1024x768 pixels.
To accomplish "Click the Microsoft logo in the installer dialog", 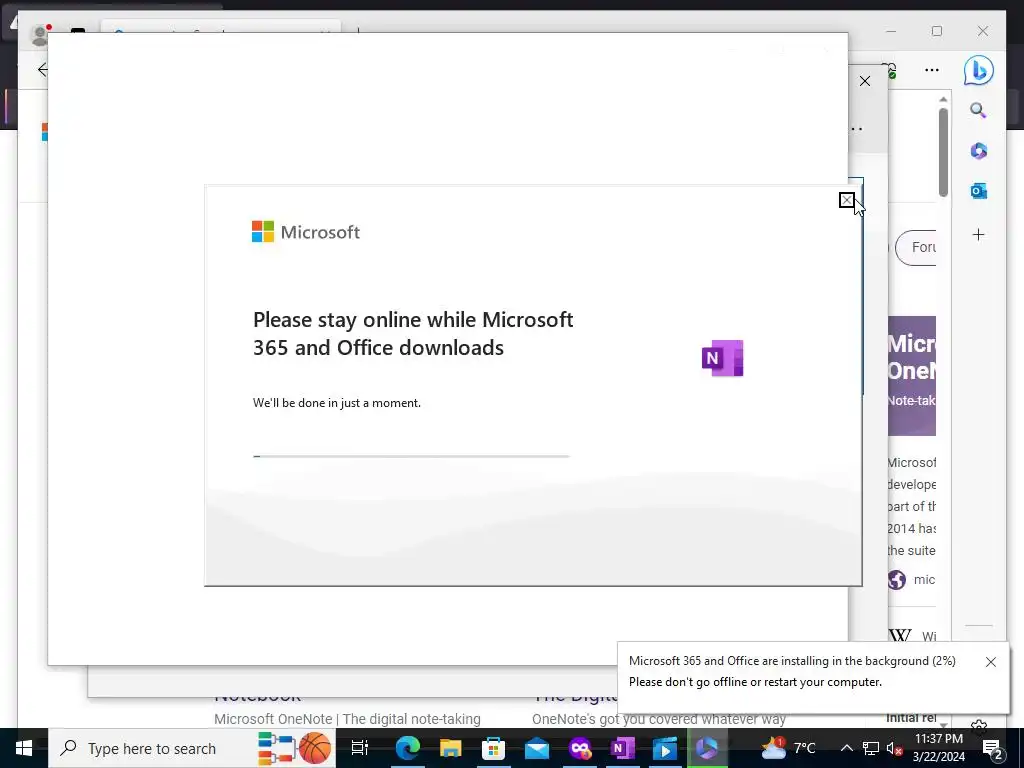I will click(x=306, y=232).
